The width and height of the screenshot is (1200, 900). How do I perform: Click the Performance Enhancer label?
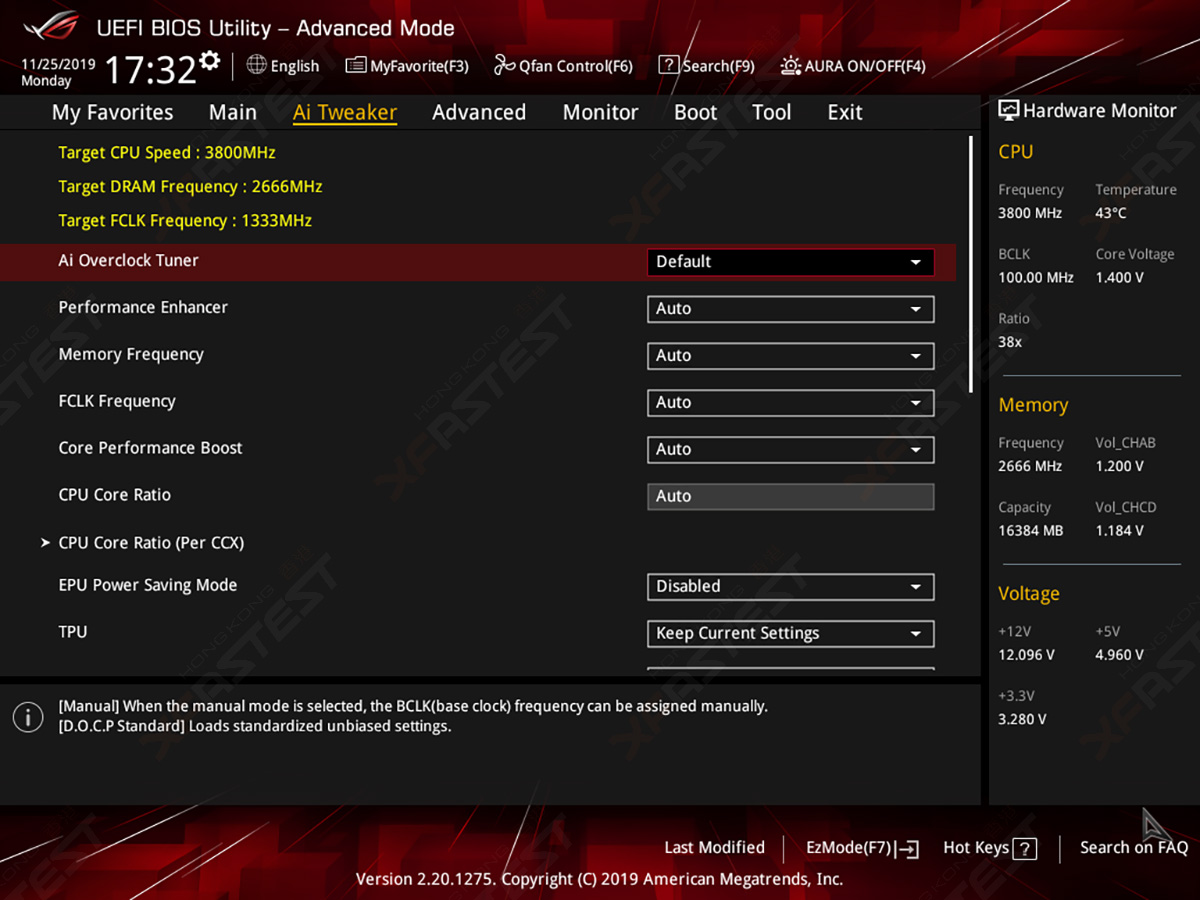(x=143, y=308)
